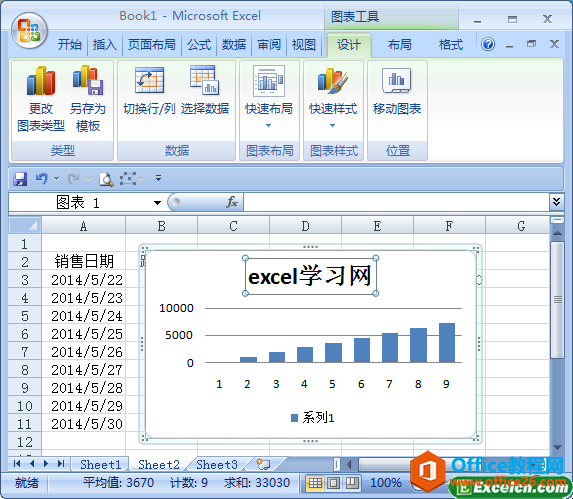Image resolution: width=573 pixels, height=499 pixels.
Task: Click the formula bar input
Action: pos(396,202)
